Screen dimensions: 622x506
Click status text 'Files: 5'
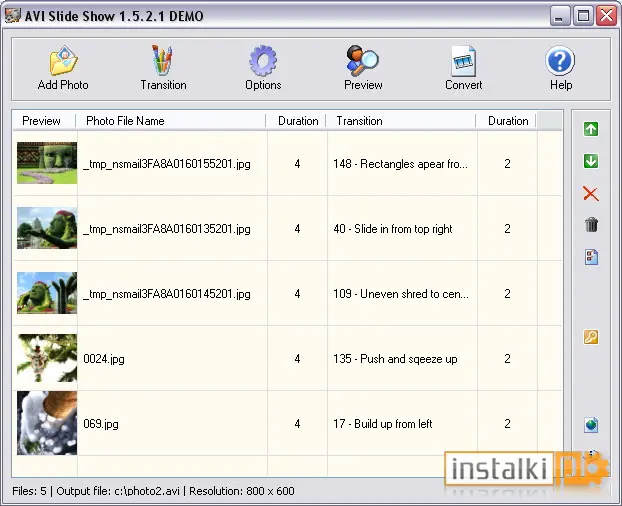pos(29,491)
